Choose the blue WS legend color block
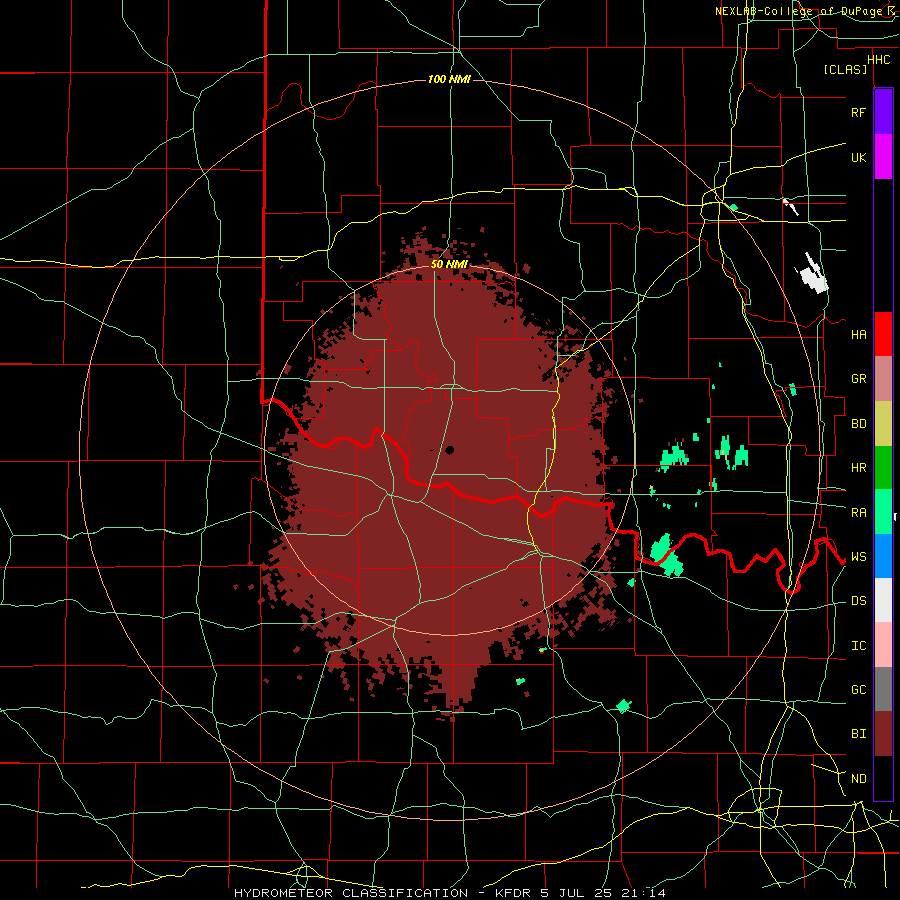900x900 pixels. click(883, 556)
